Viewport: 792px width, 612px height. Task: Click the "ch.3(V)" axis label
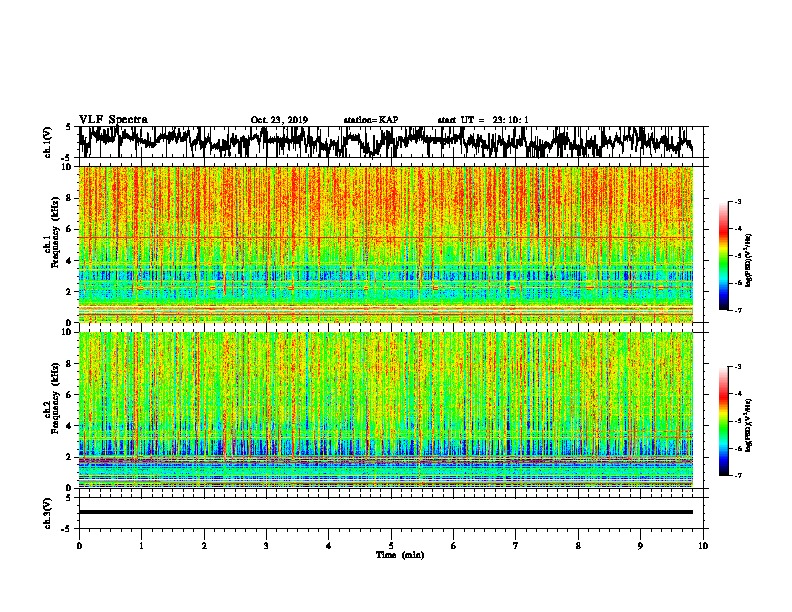tap(48, 513)
